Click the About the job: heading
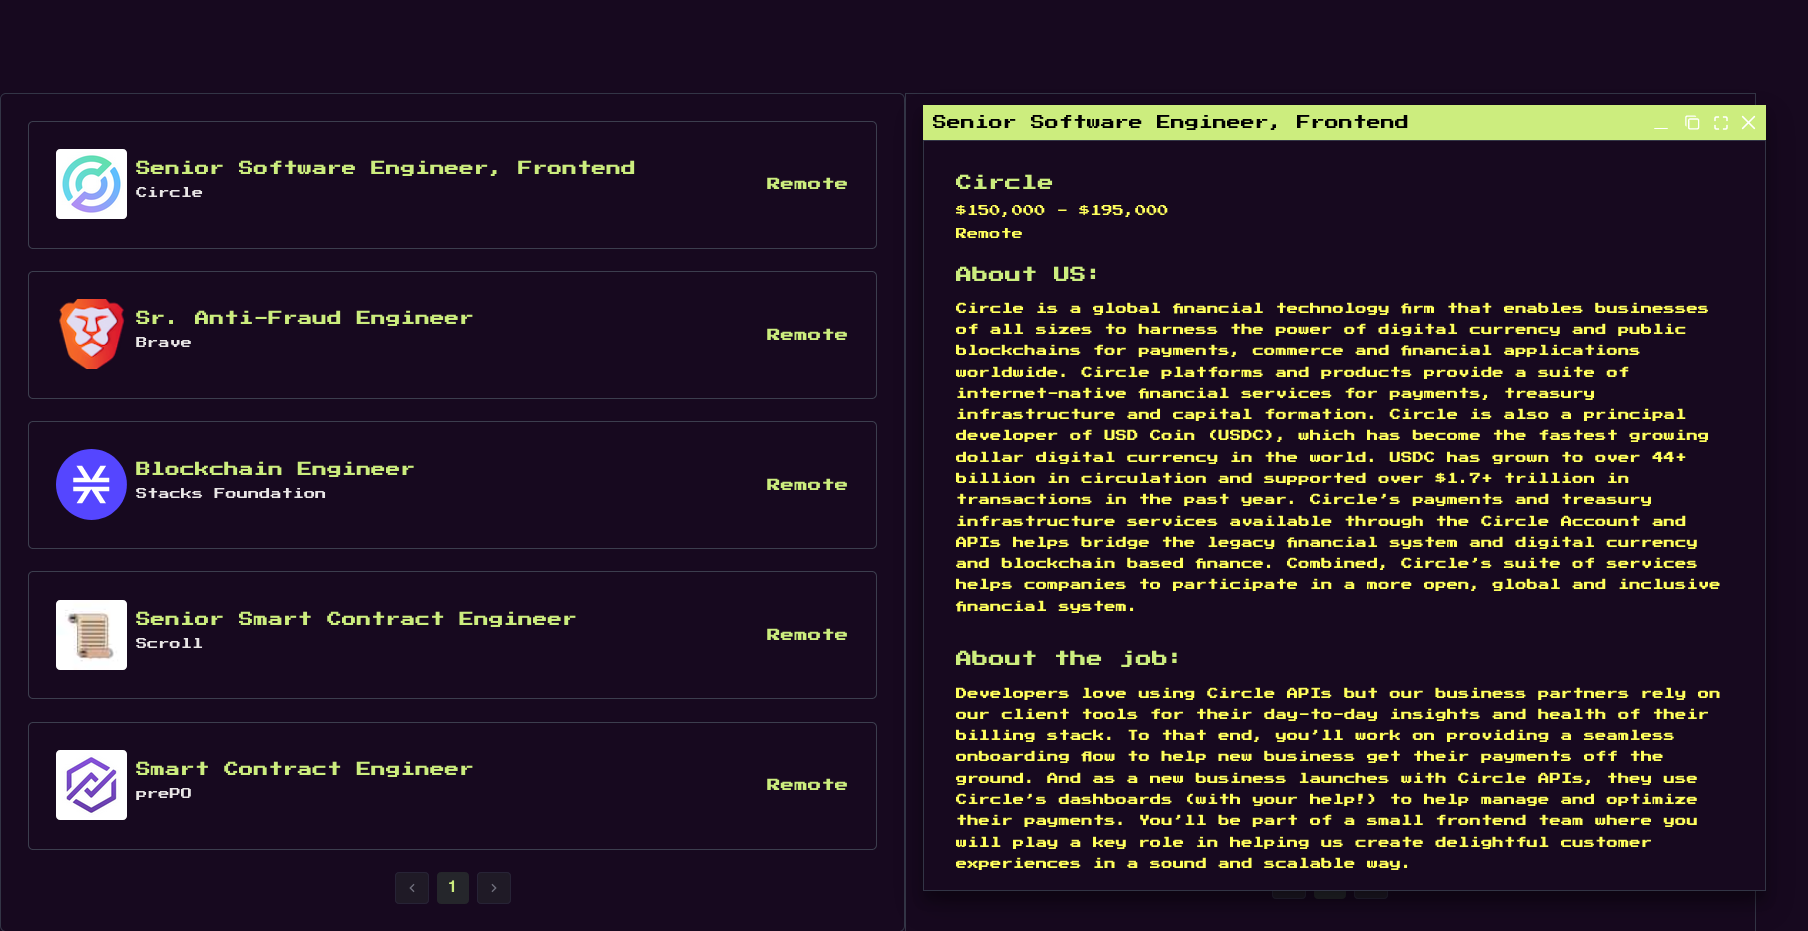This screenshot has width=1808, height=931. click(1067, 658)
